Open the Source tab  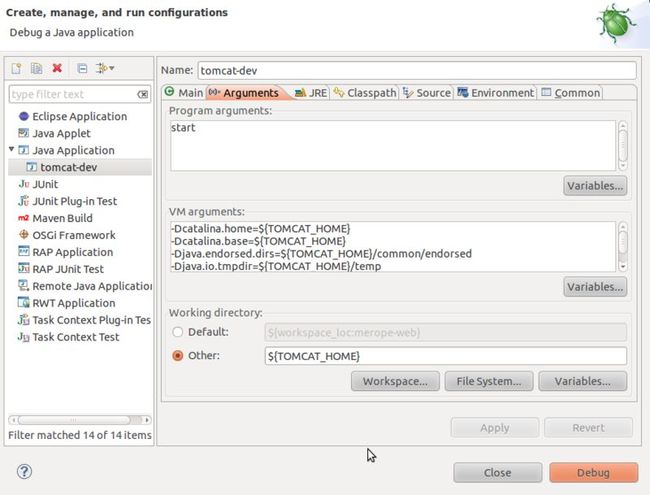pos(427,92)
